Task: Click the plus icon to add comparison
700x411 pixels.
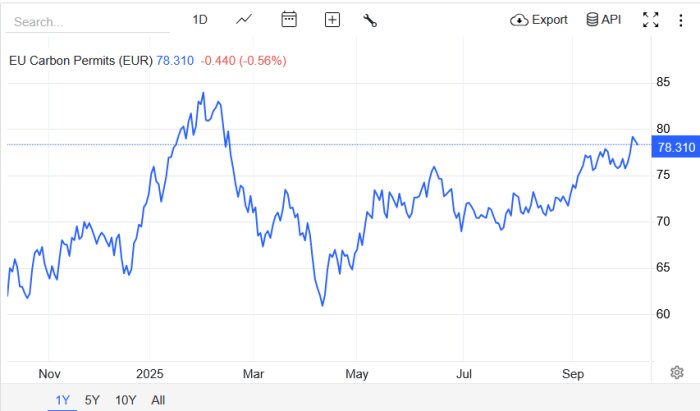Action: pos(332,19)
